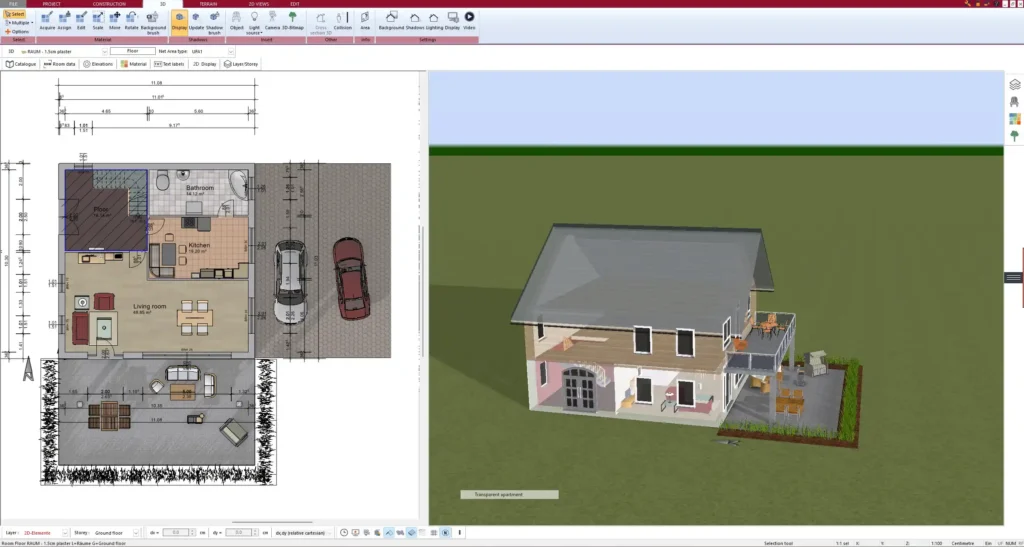The height and width of the screenshot is (547, 1024).
Task: Select the Scale material icon
Action: pyautogui.click(x=98, y=21)
